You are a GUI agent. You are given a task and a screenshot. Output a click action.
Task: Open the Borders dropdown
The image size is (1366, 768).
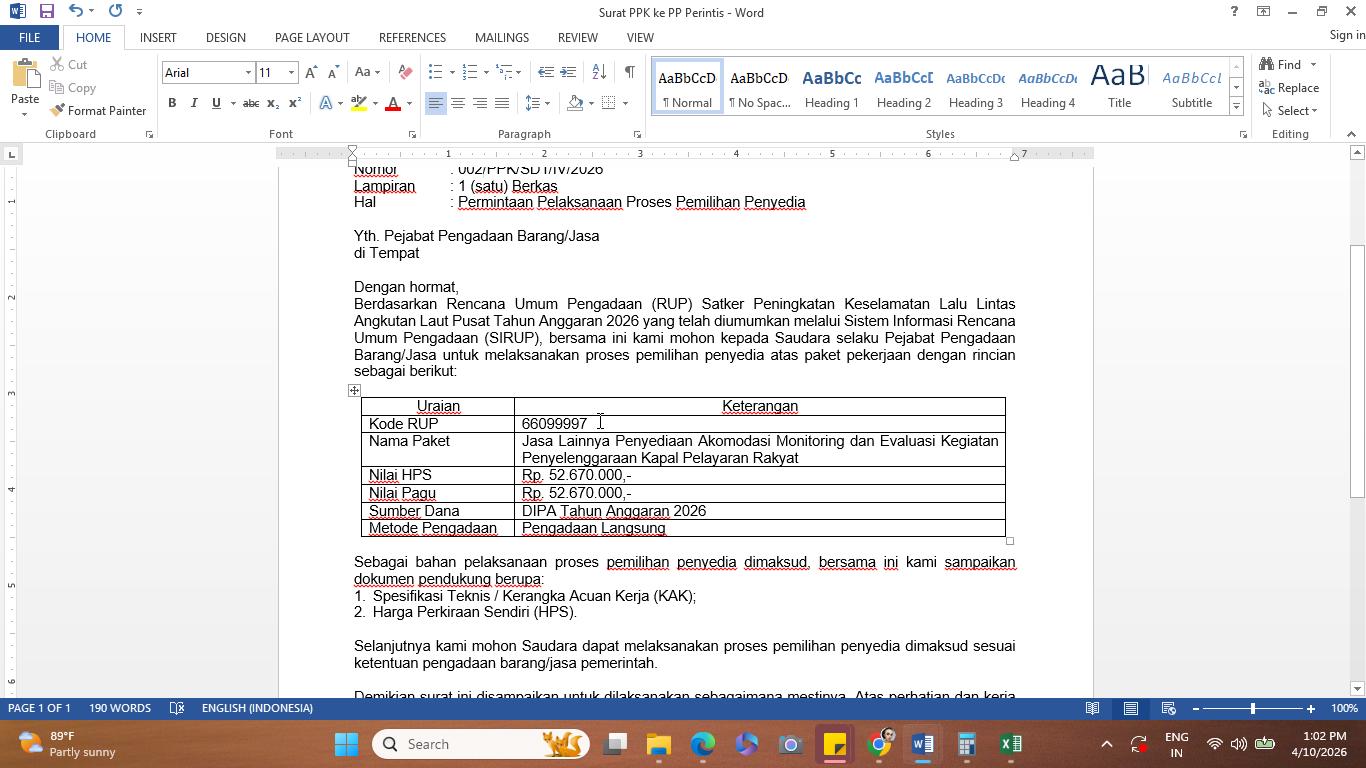point(625,103)
